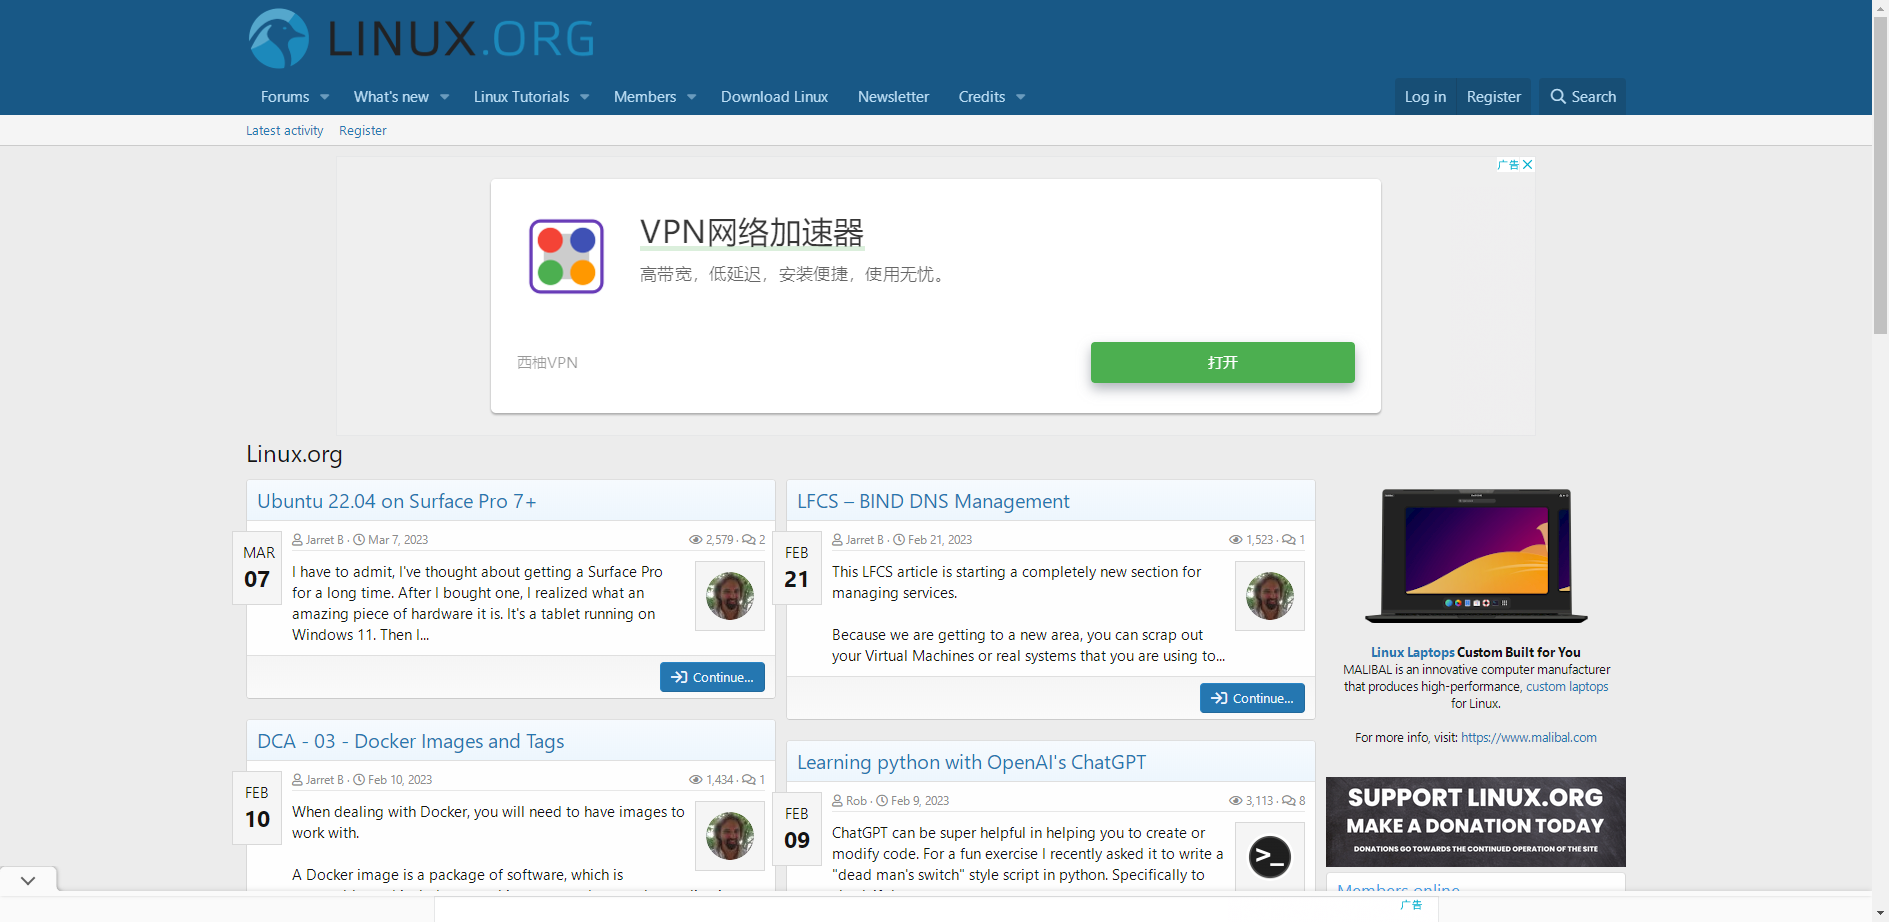Open Jarret B avatar on Ubuntu article
The width and height of the screenshot is (1889, 922).
click(729, 596)
